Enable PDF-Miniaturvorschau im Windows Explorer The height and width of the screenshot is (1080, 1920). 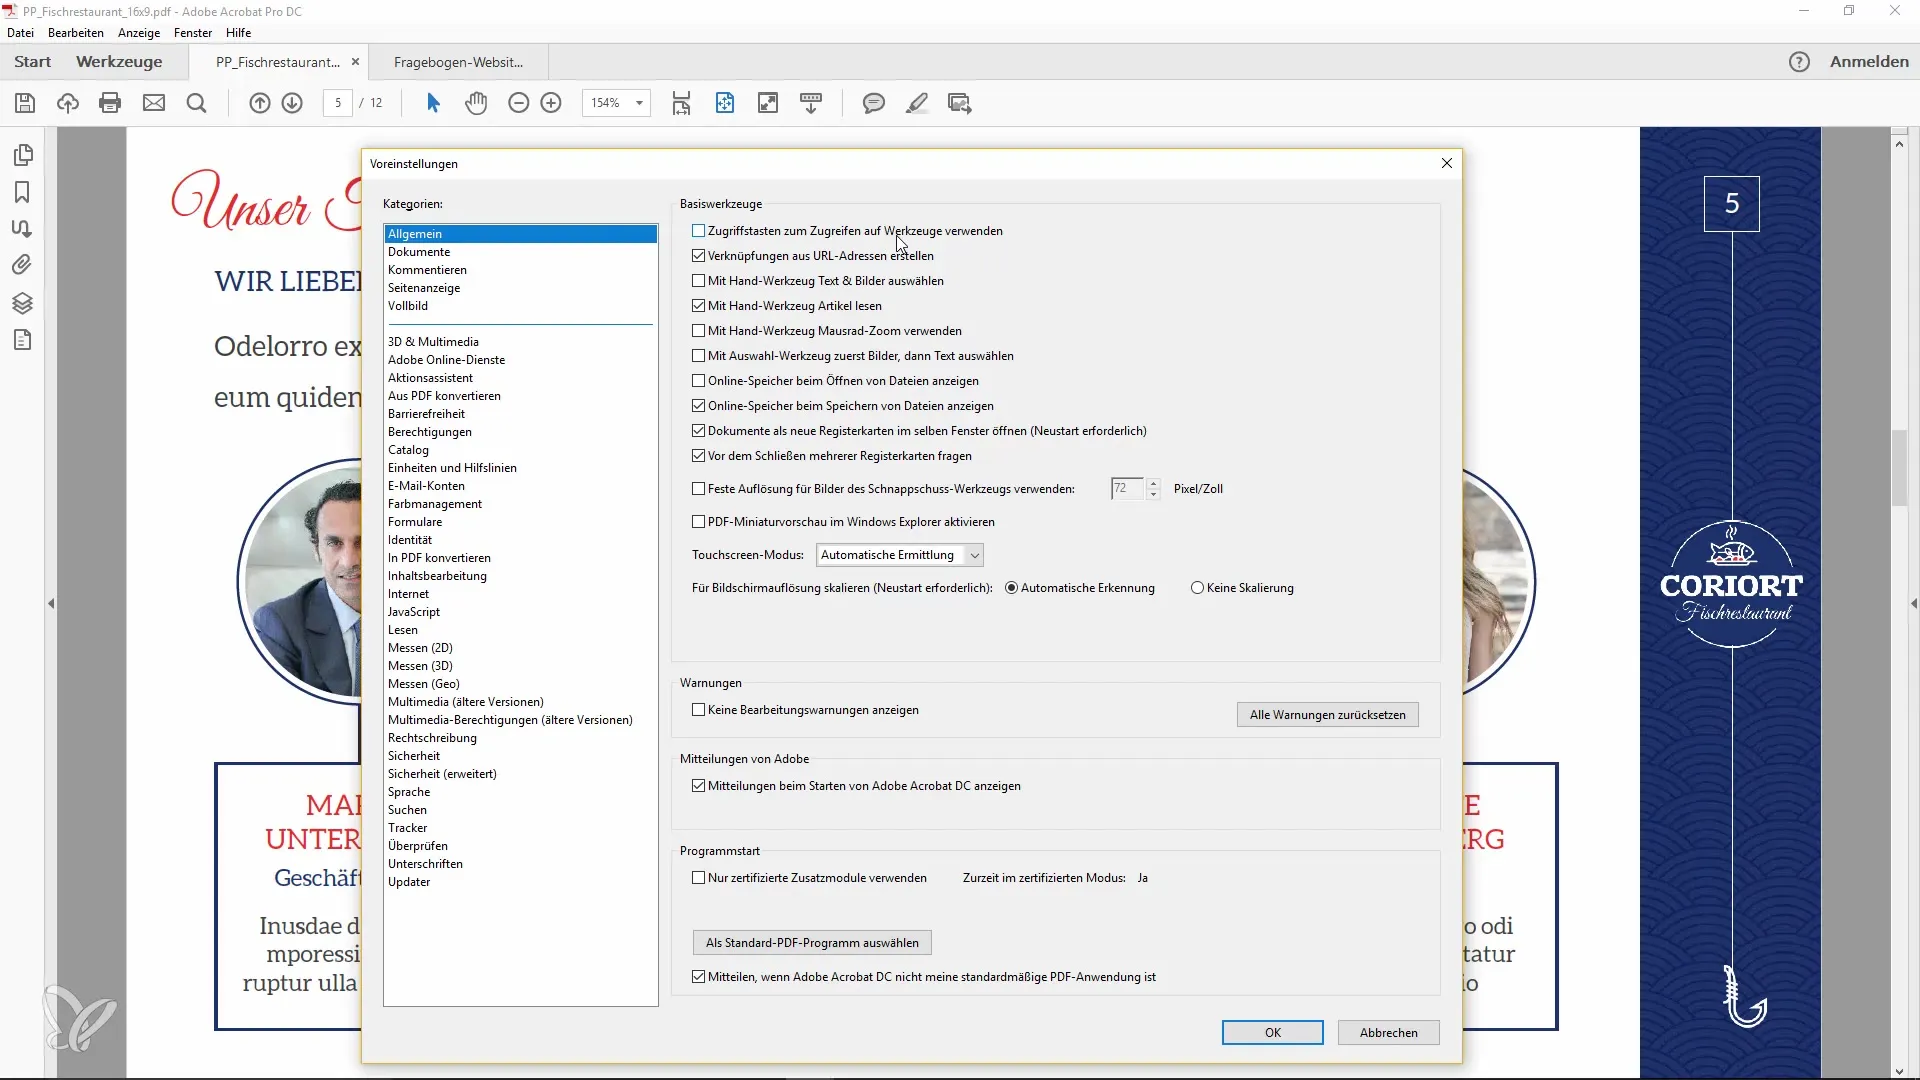[698, 522]
